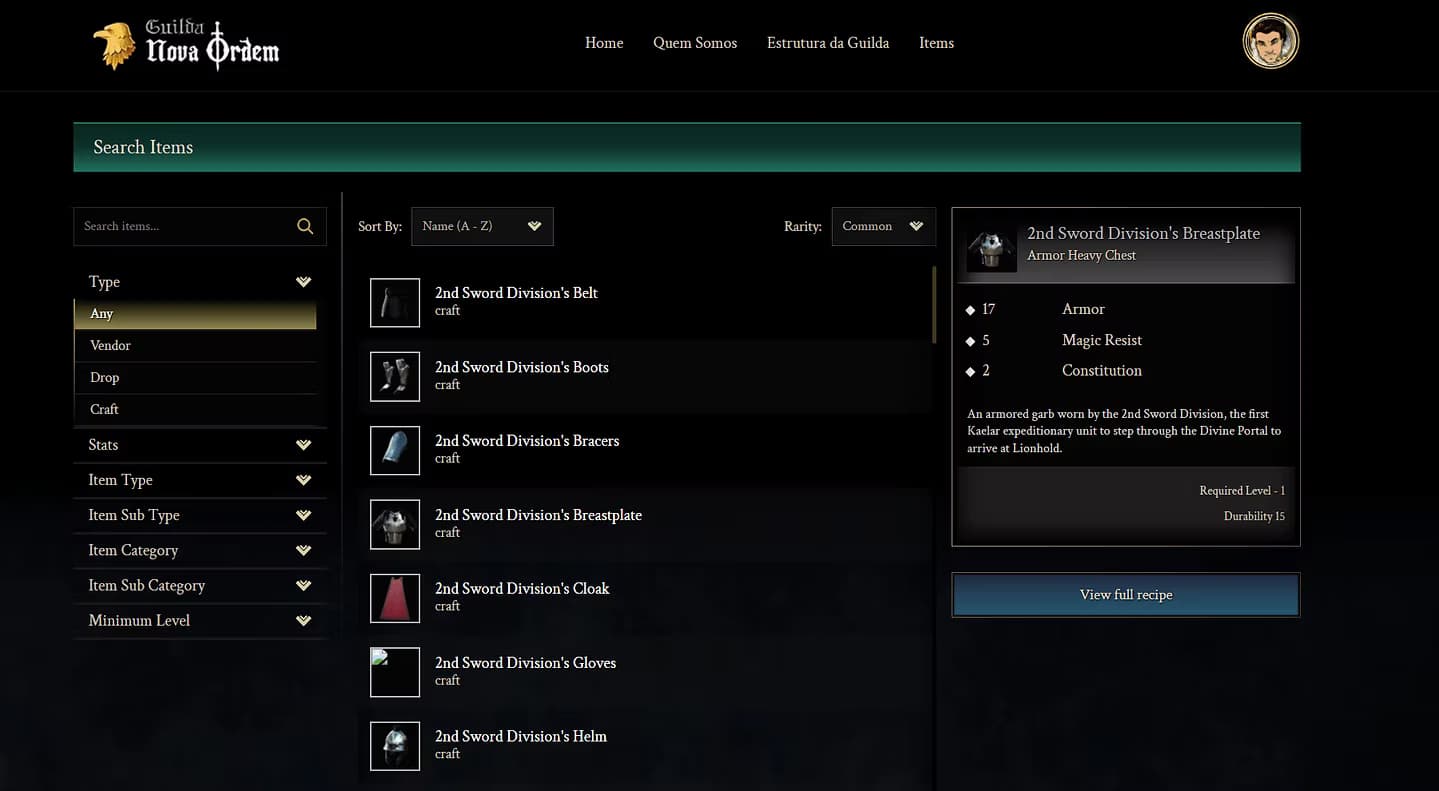Click the red Cloak item icon
The image size is (1439, 791).
click(x=395, y=598)
